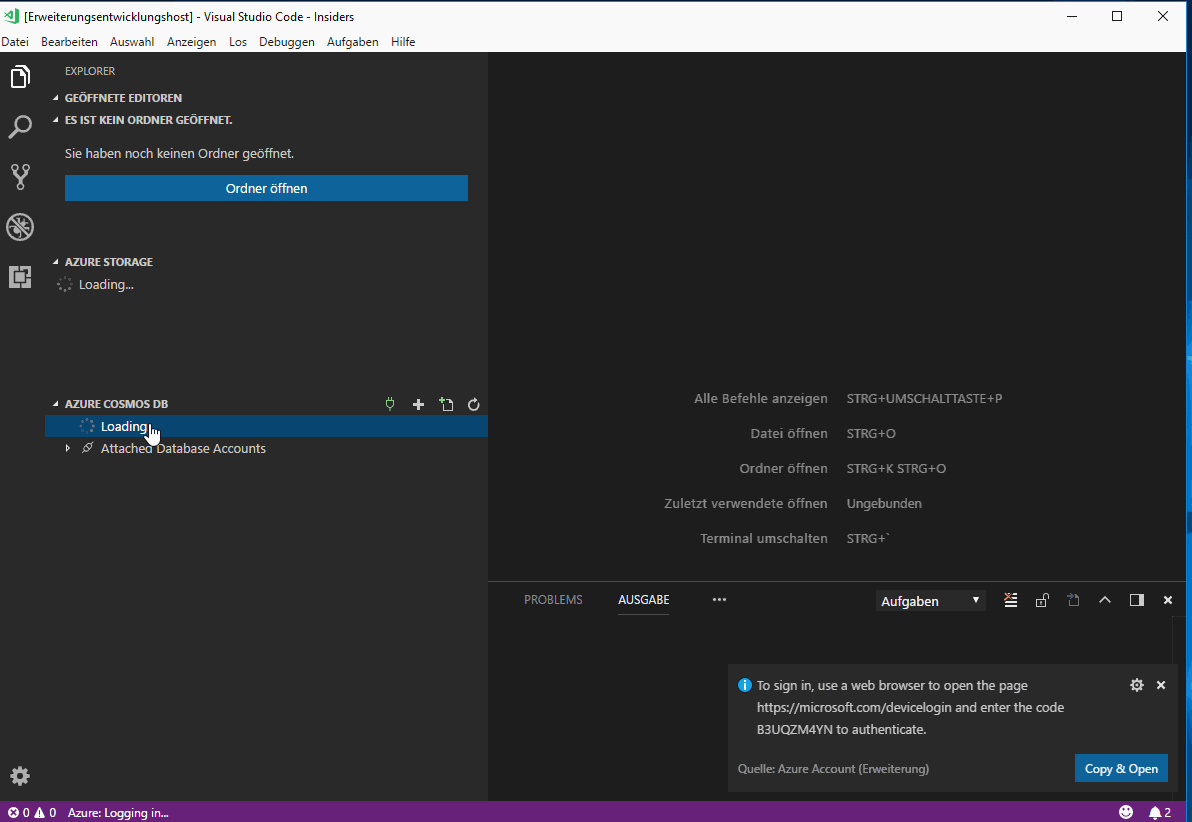1192x822 pixels.
Task: Click the Quelle: Azure Account text
Action: pyautogui.click(x=833, y=769)
